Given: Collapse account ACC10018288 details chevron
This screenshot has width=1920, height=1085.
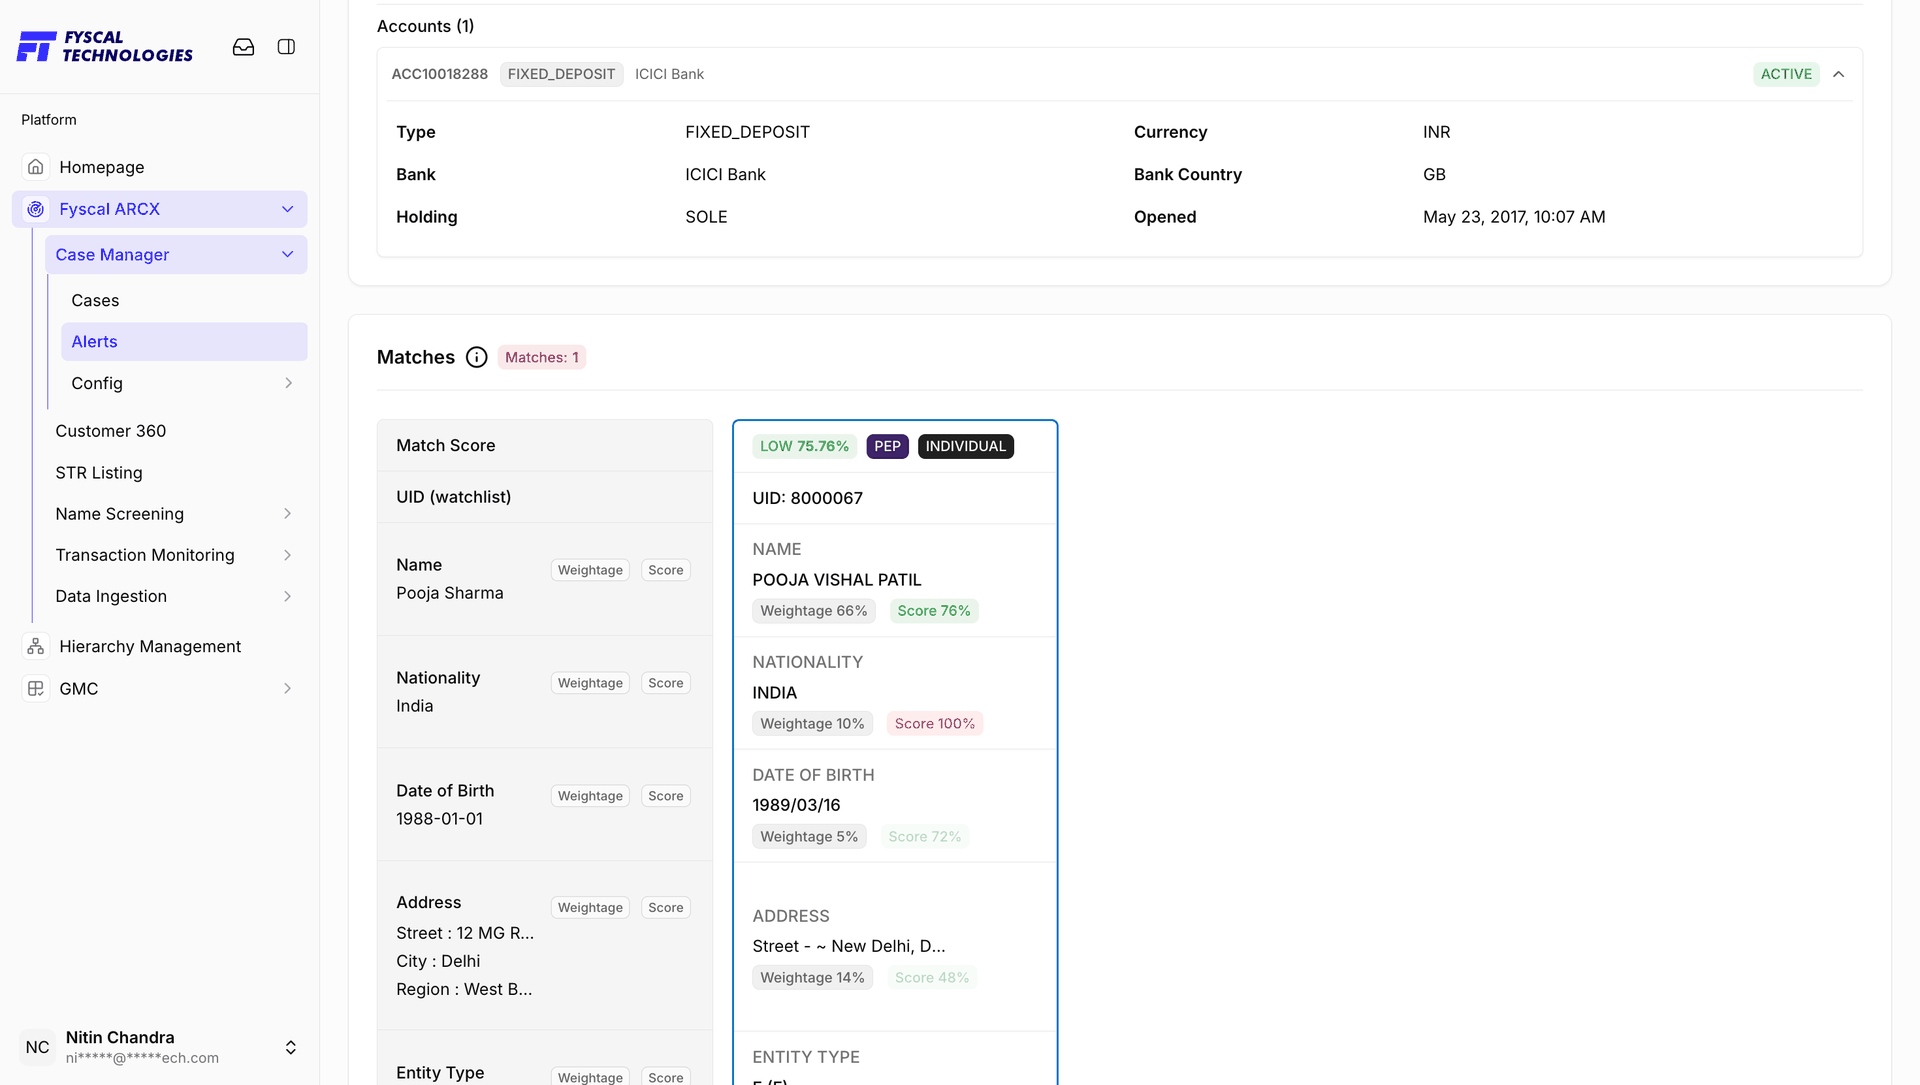Looking at the screenshot, I should pos(1839,74).
